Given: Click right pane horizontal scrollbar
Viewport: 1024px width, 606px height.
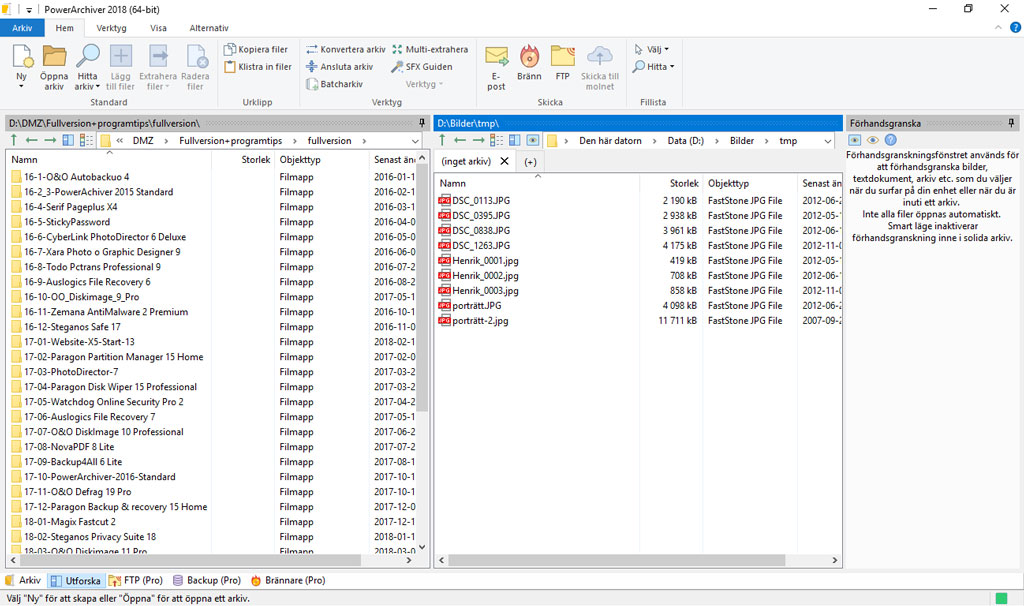Looking at the screenshot, I should [x=616, y=560].
